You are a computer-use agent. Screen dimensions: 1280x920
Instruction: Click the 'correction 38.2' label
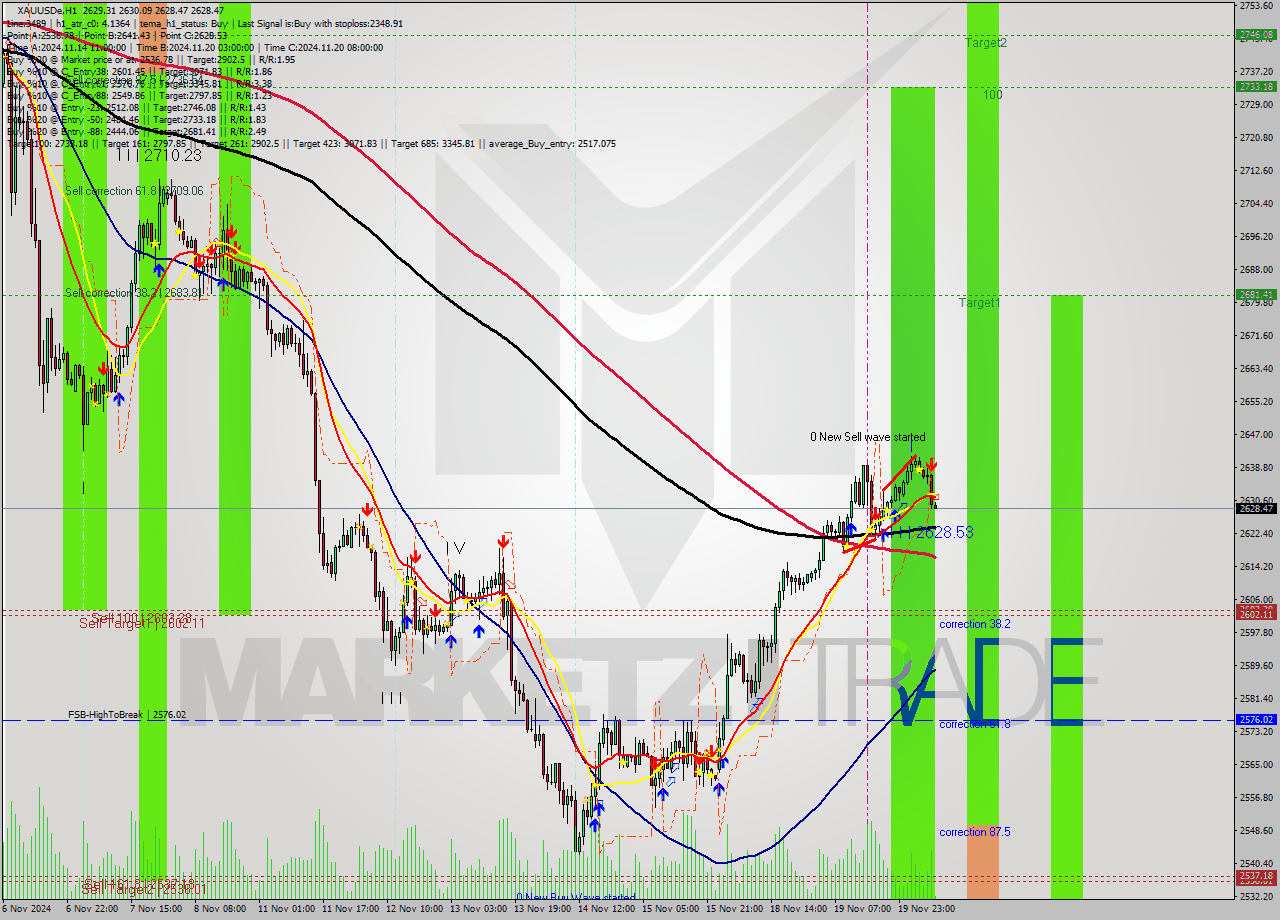click(974, 624)
